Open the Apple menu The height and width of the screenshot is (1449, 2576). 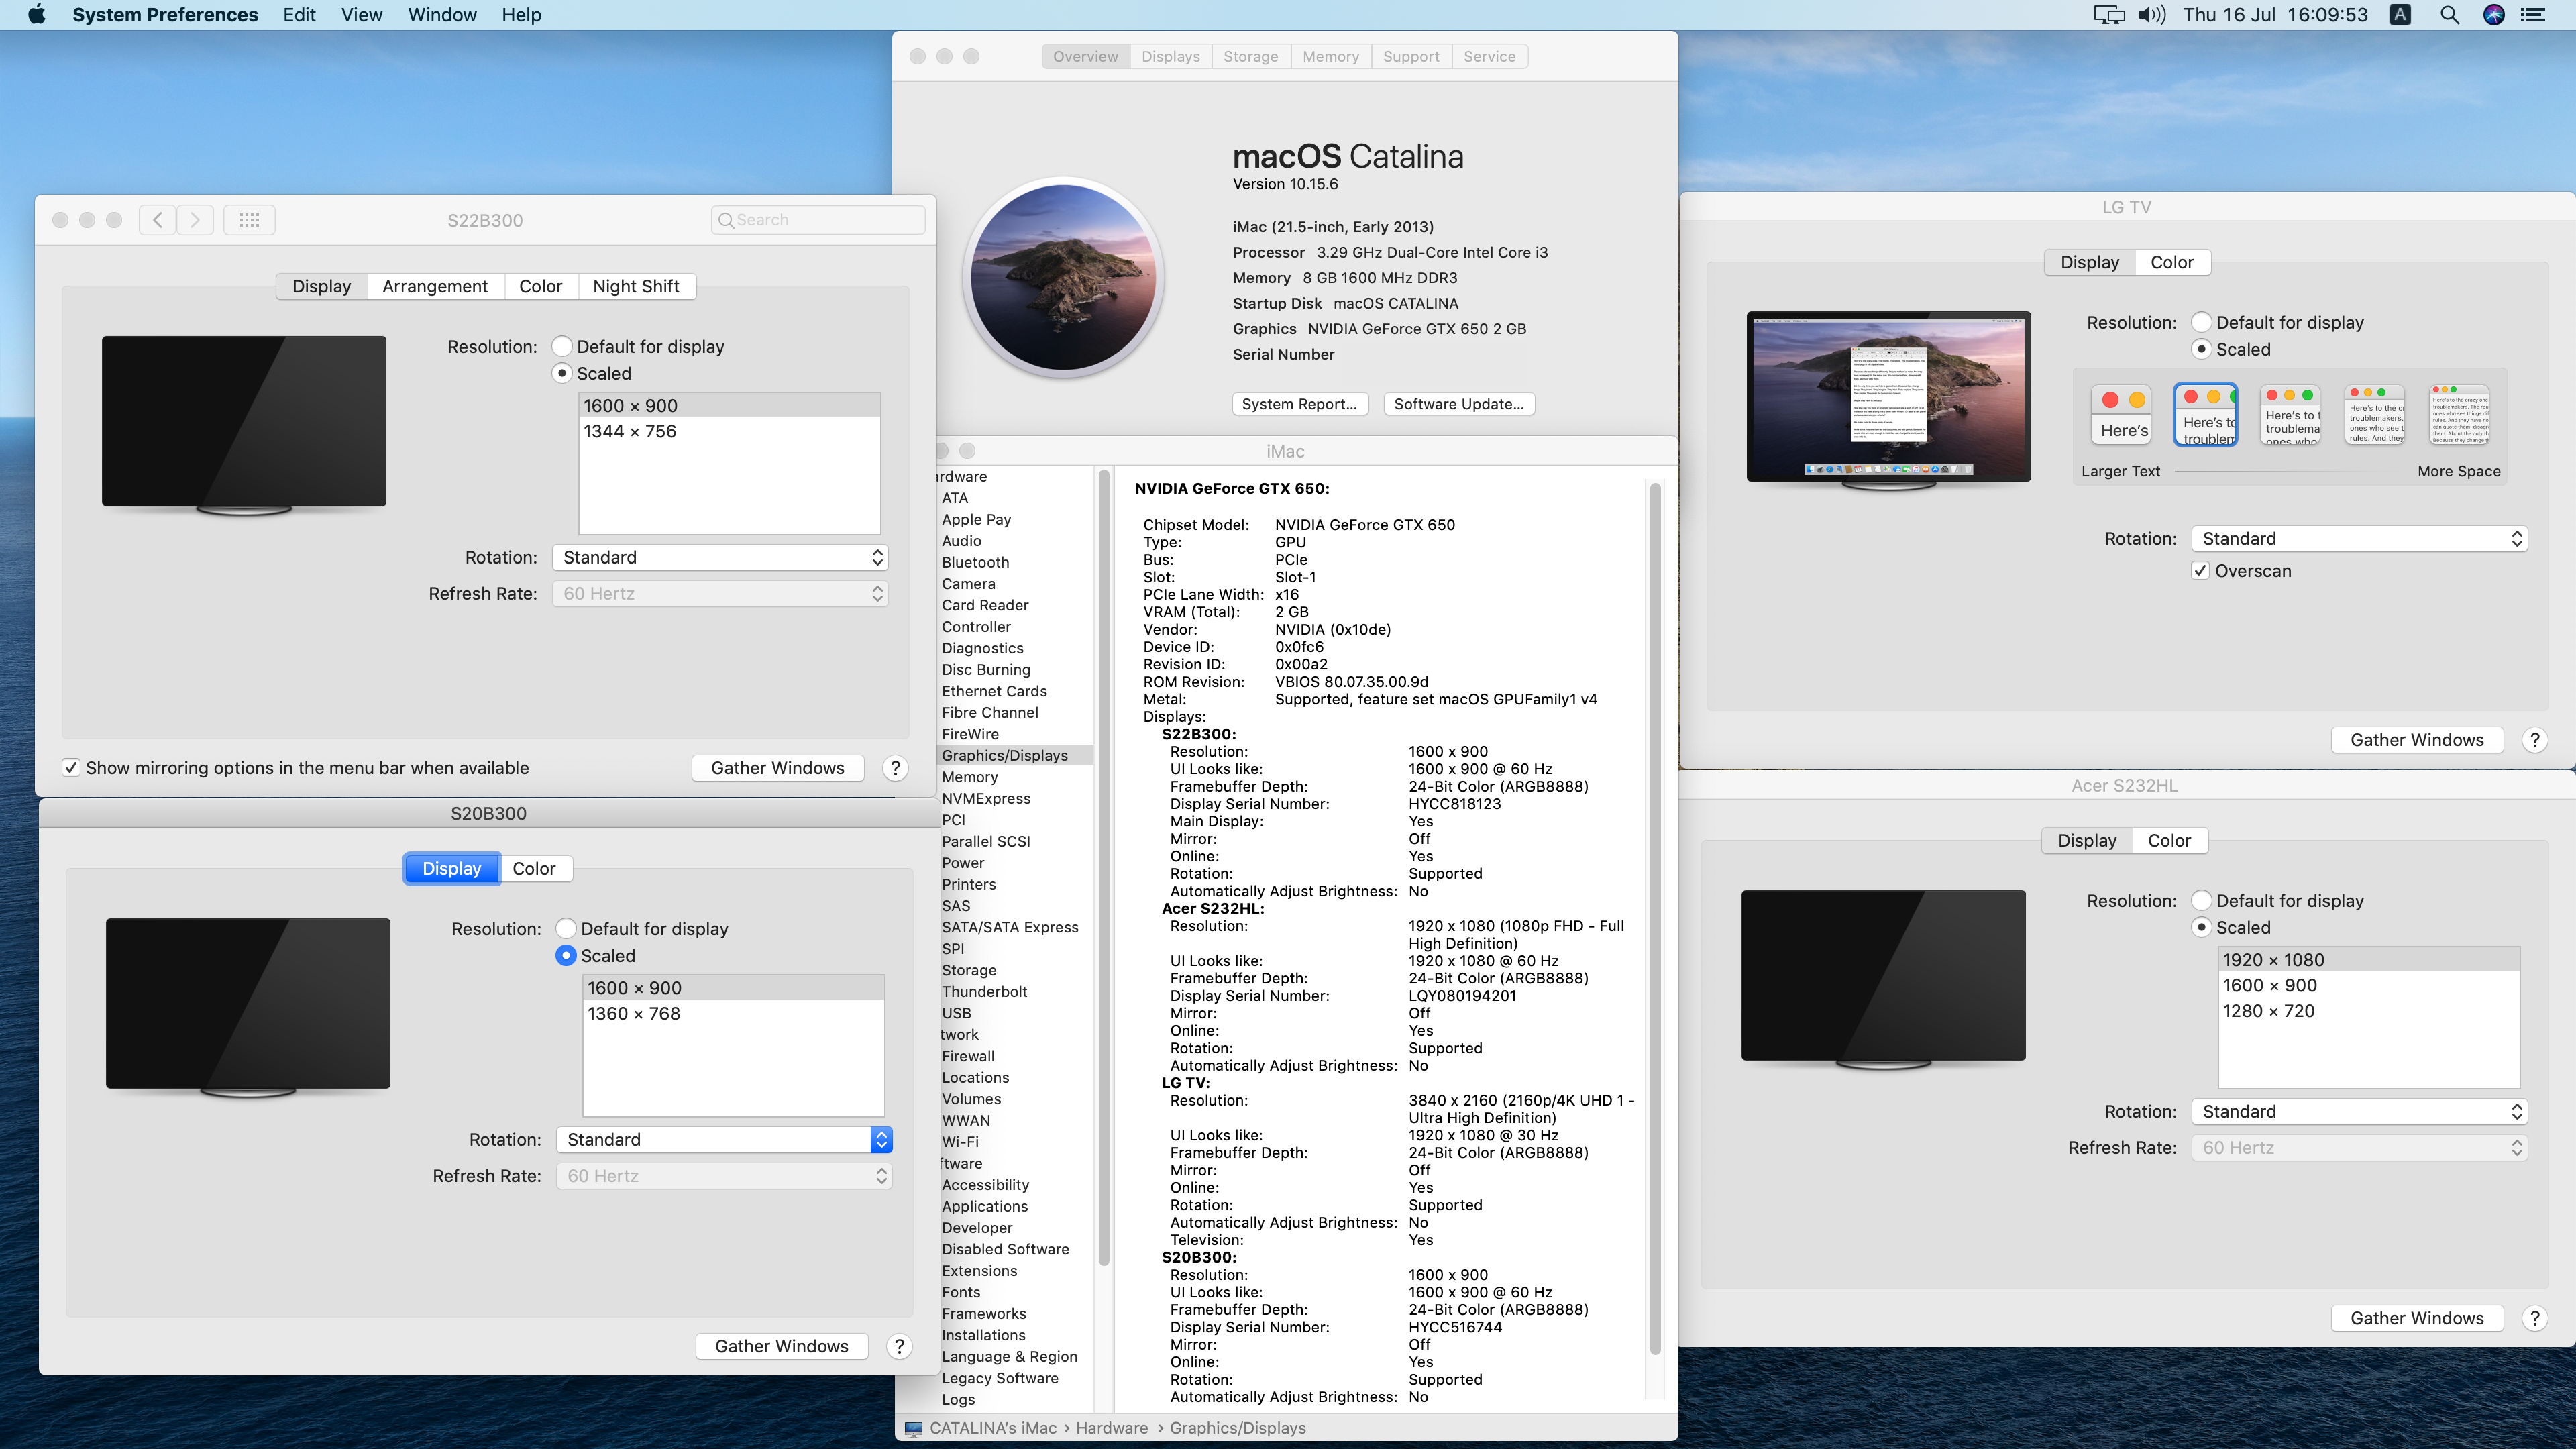pos(37,15)
